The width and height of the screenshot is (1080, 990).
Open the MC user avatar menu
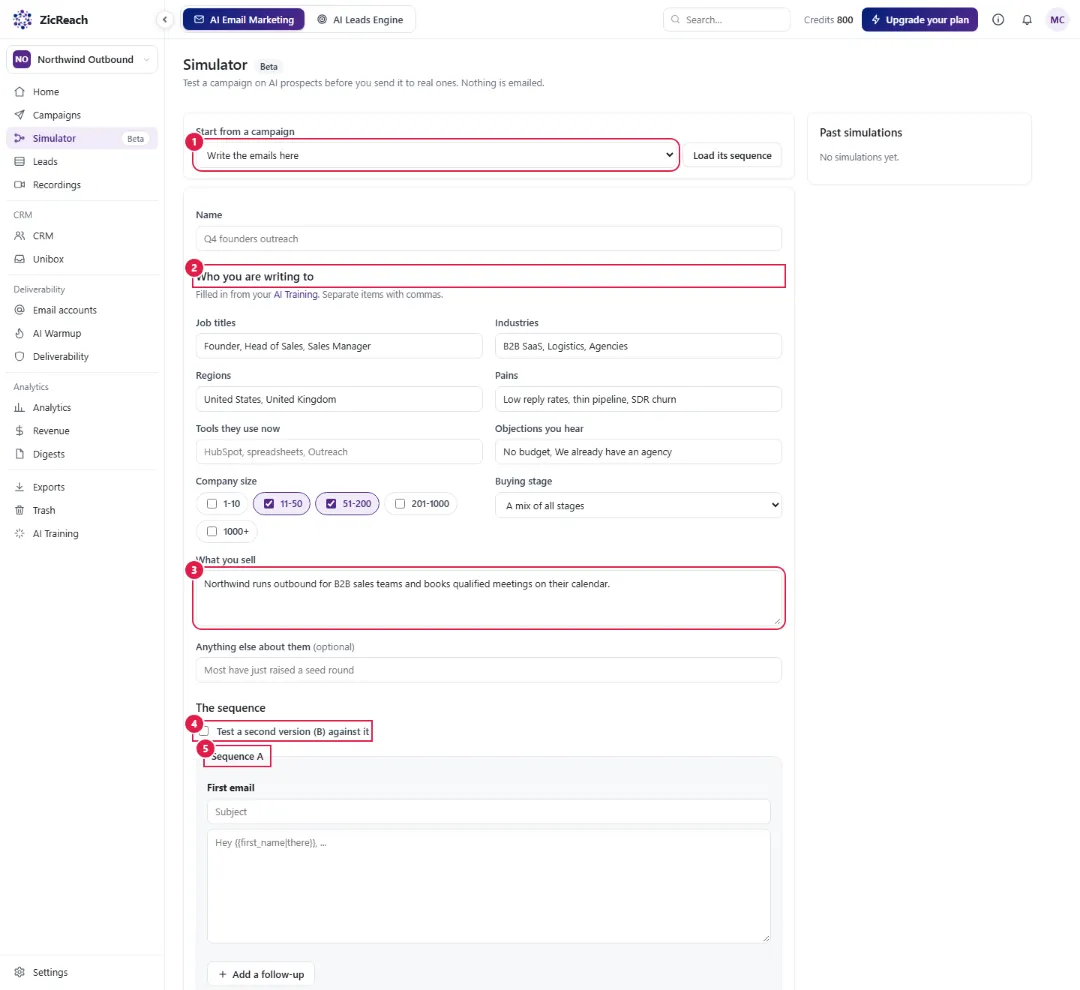[1057, 19]
